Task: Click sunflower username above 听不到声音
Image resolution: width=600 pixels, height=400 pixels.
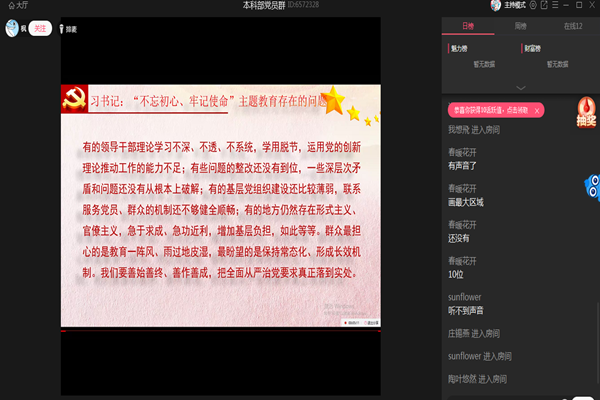Action: point(465,297)
